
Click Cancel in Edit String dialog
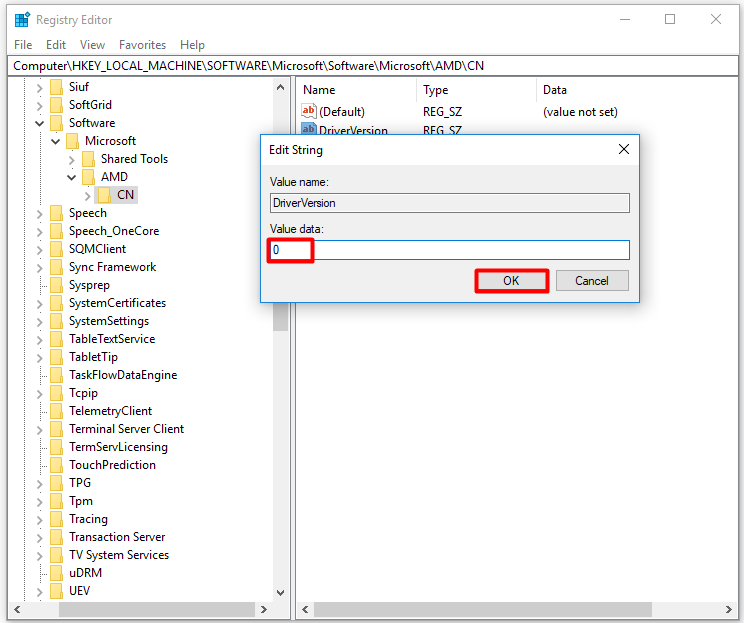(x=592, y=281)
